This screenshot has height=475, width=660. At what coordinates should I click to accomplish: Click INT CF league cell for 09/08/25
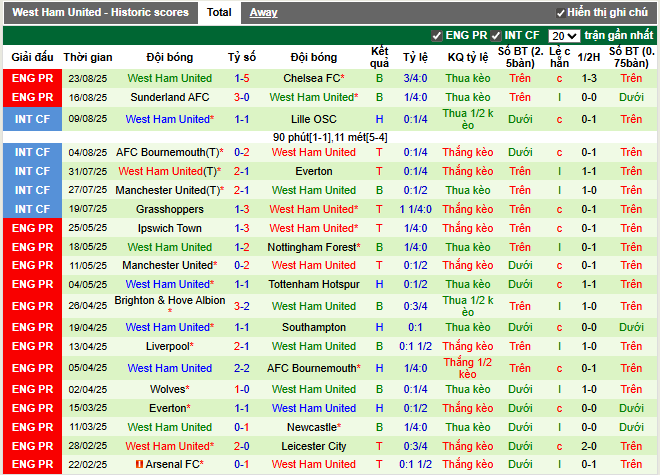coord(32,119)
